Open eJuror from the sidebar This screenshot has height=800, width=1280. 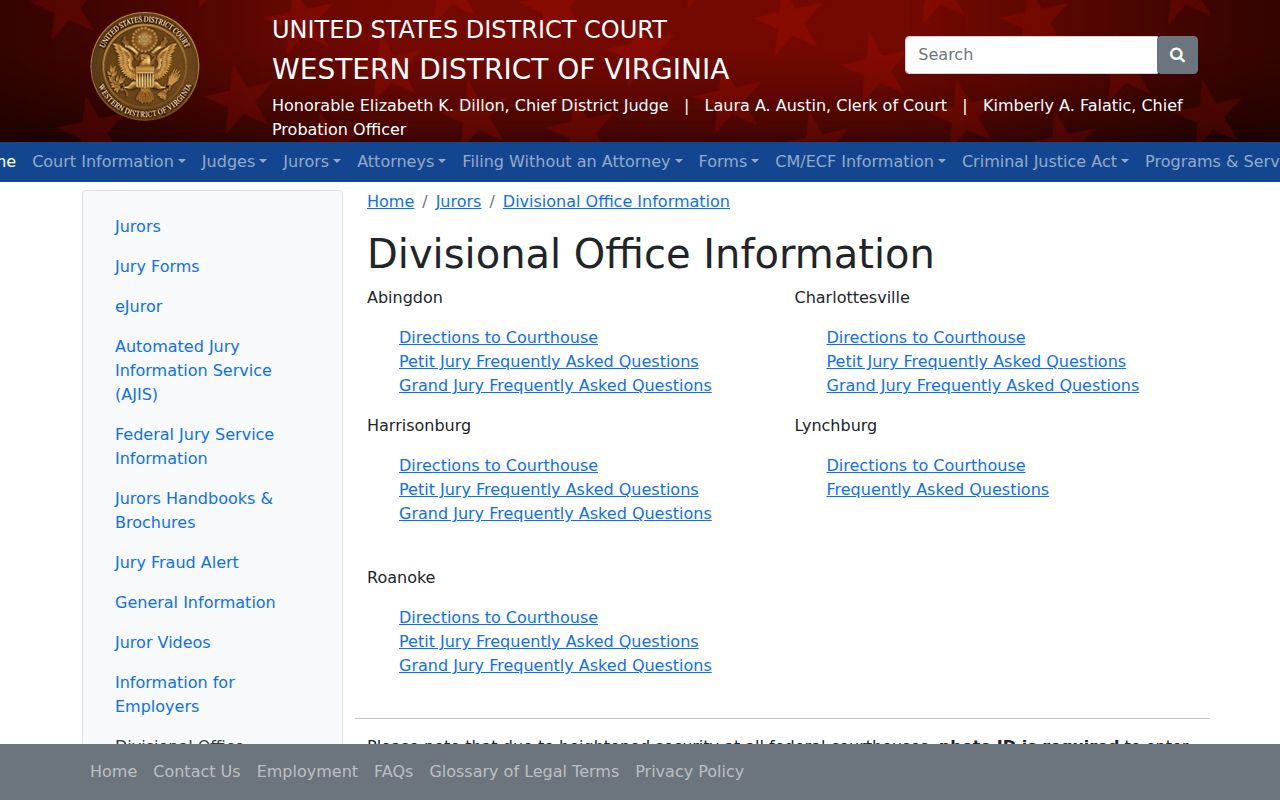click(139, 306)
